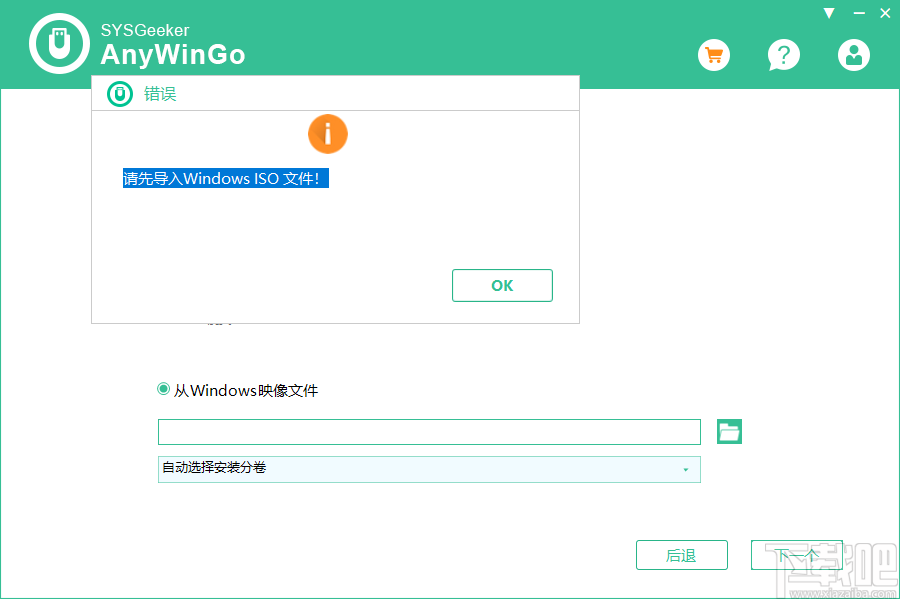Click the 下一个 next button
Image resolution: width=900 pixels, height=599 pixels.
pos(796,555)
